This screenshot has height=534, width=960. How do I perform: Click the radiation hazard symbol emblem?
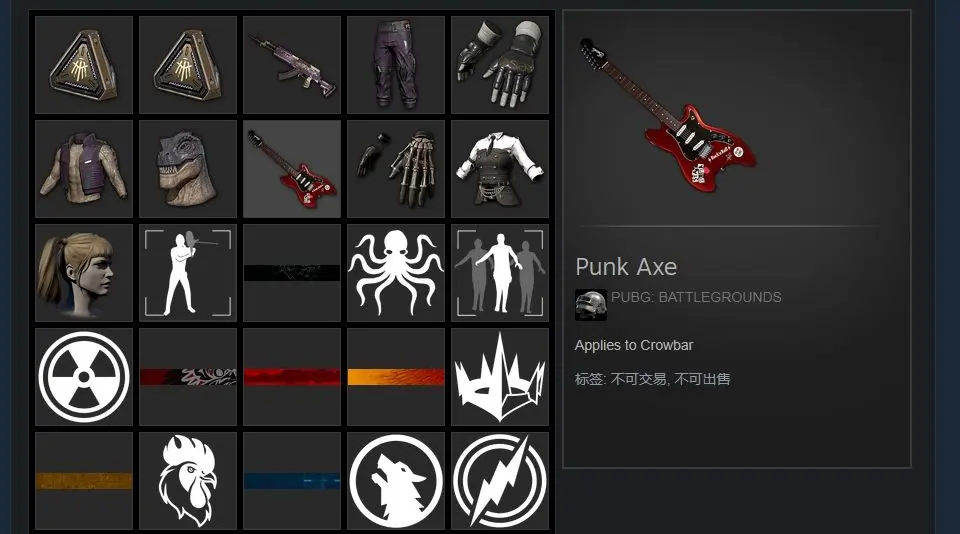click(x=84, y=377)
